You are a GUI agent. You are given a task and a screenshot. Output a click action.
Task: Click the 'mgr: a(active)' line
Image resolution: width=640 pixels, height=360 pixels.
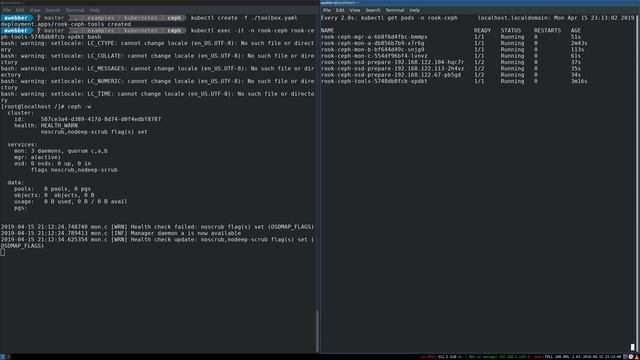coord(37,157)
